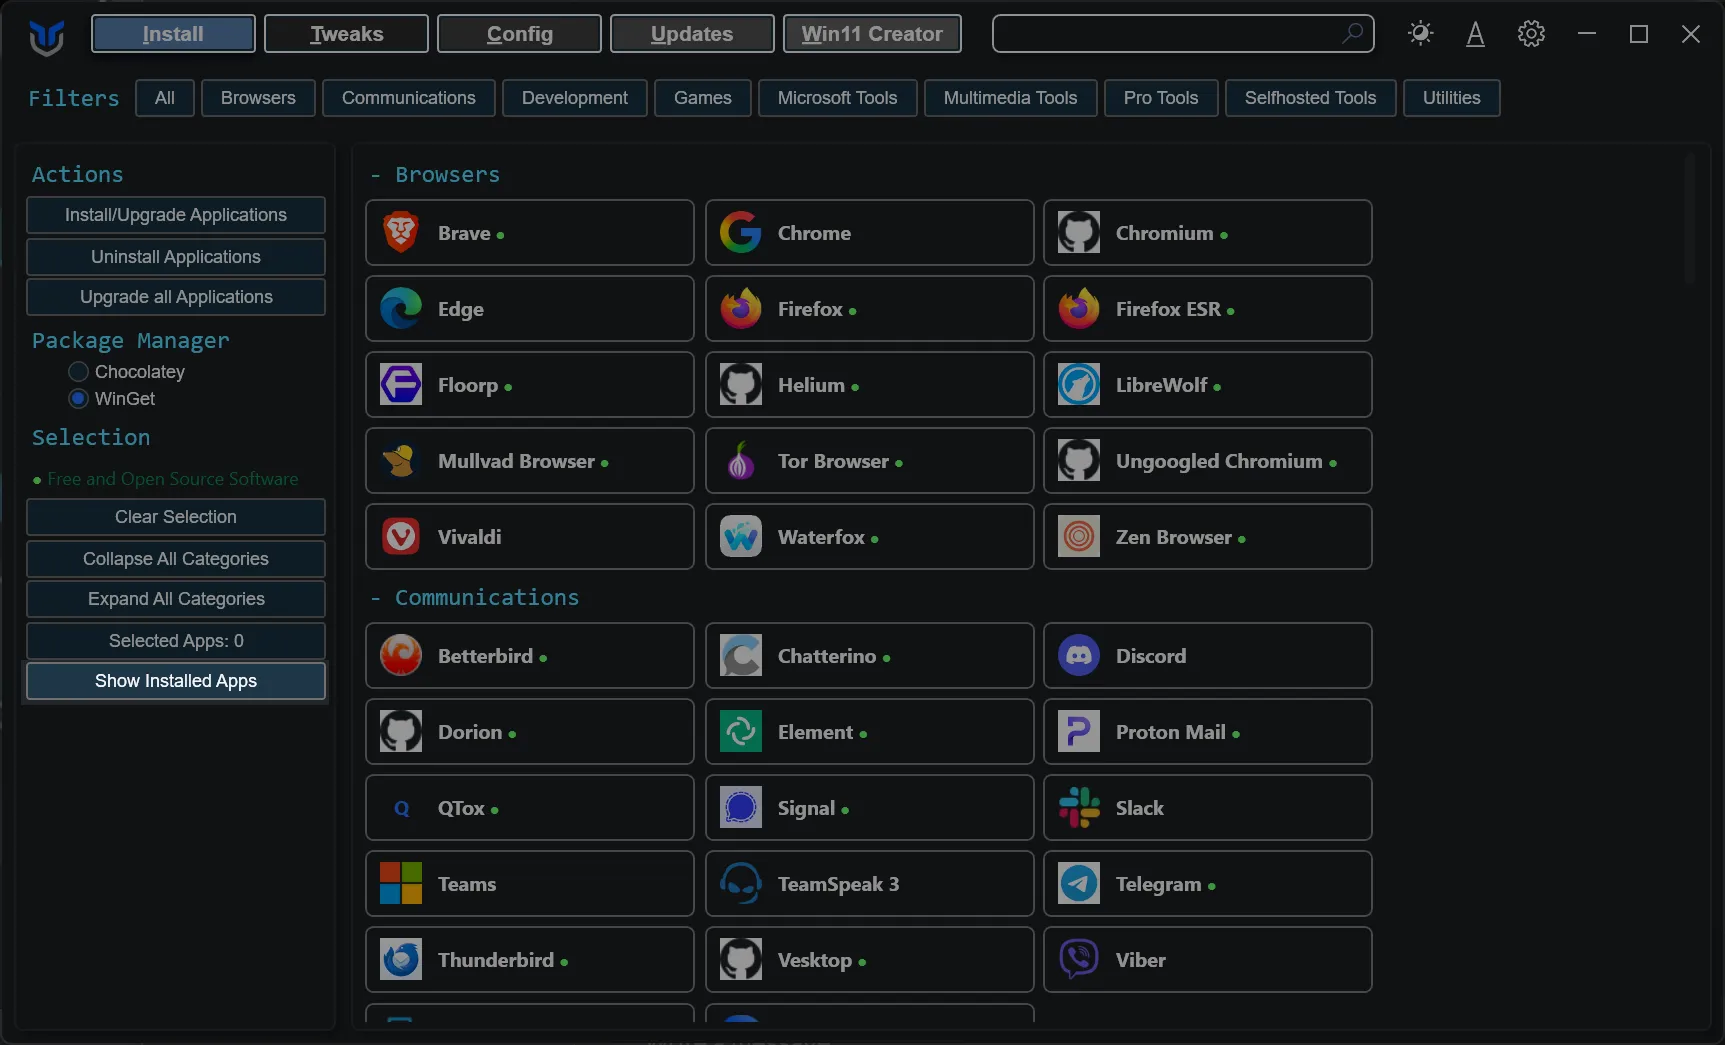Click the Edge browser icon
This screenshot has width=1725, height=1045.
(401, 309)
